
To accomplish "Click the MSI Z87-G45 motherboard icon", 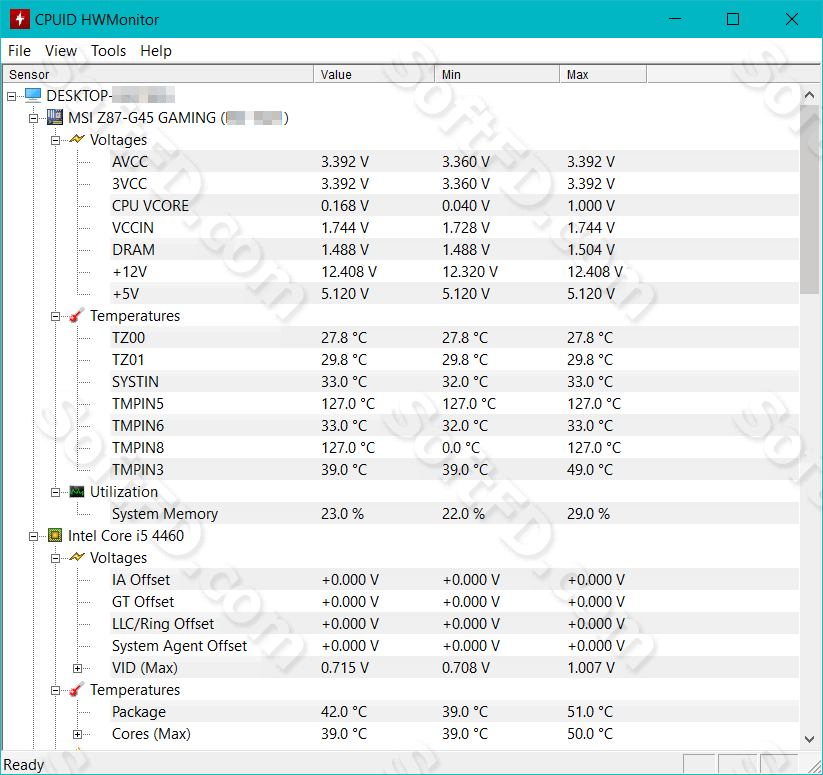I will point(55,117).
